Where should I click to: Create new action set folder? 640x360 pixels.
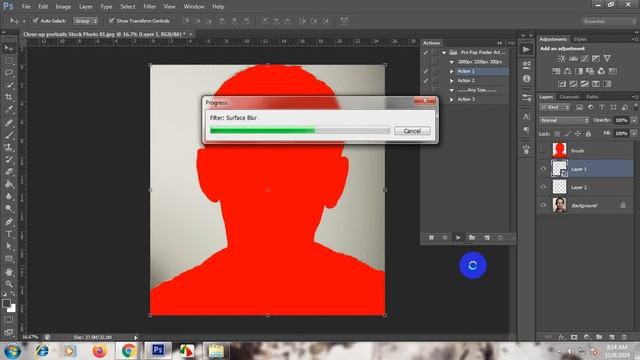(472, 238)
